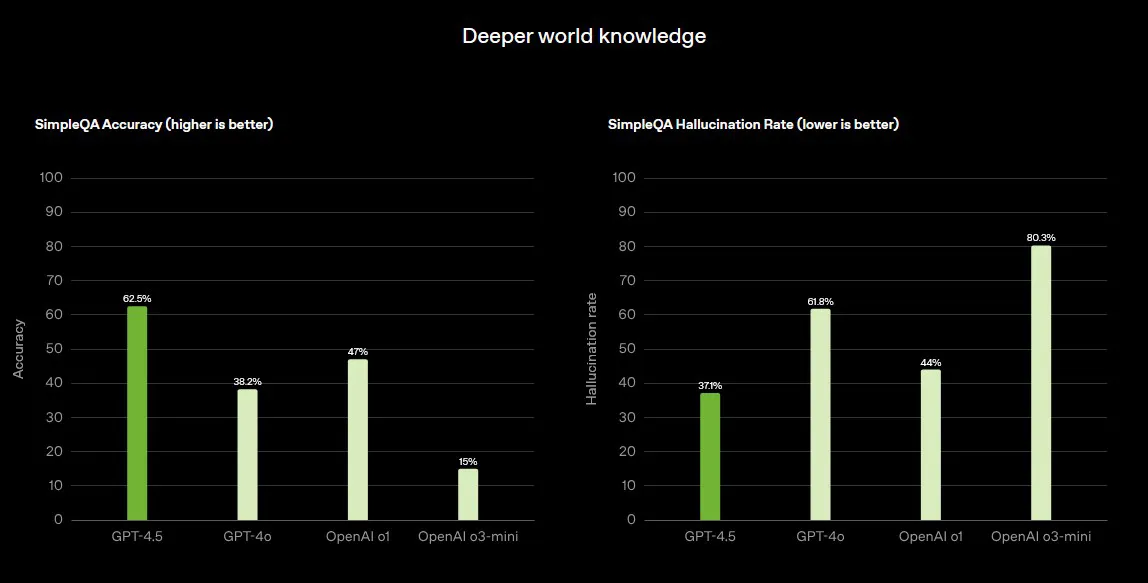Click the OpenAI o3-mini hallucination rate bar
Image resolution: width=1148 pixels, height=583 pixels.
(1041, 383)
